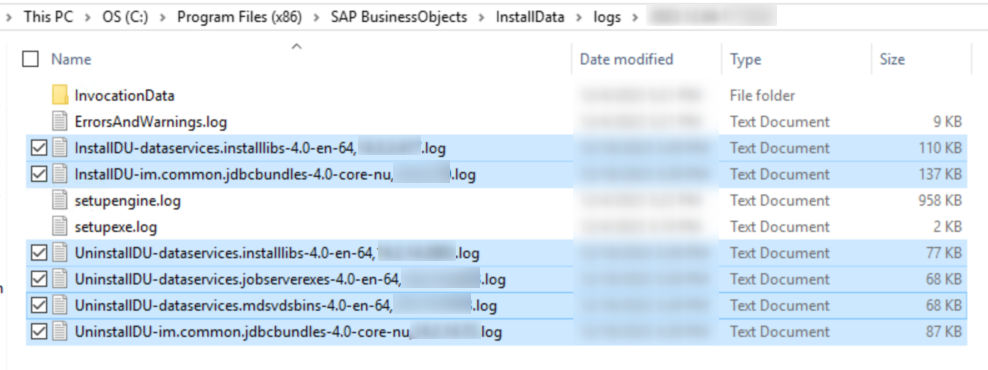
Task: Uncheck the UninstallDU-dataservices.installlibs checkbox
Action: [38, 253]
